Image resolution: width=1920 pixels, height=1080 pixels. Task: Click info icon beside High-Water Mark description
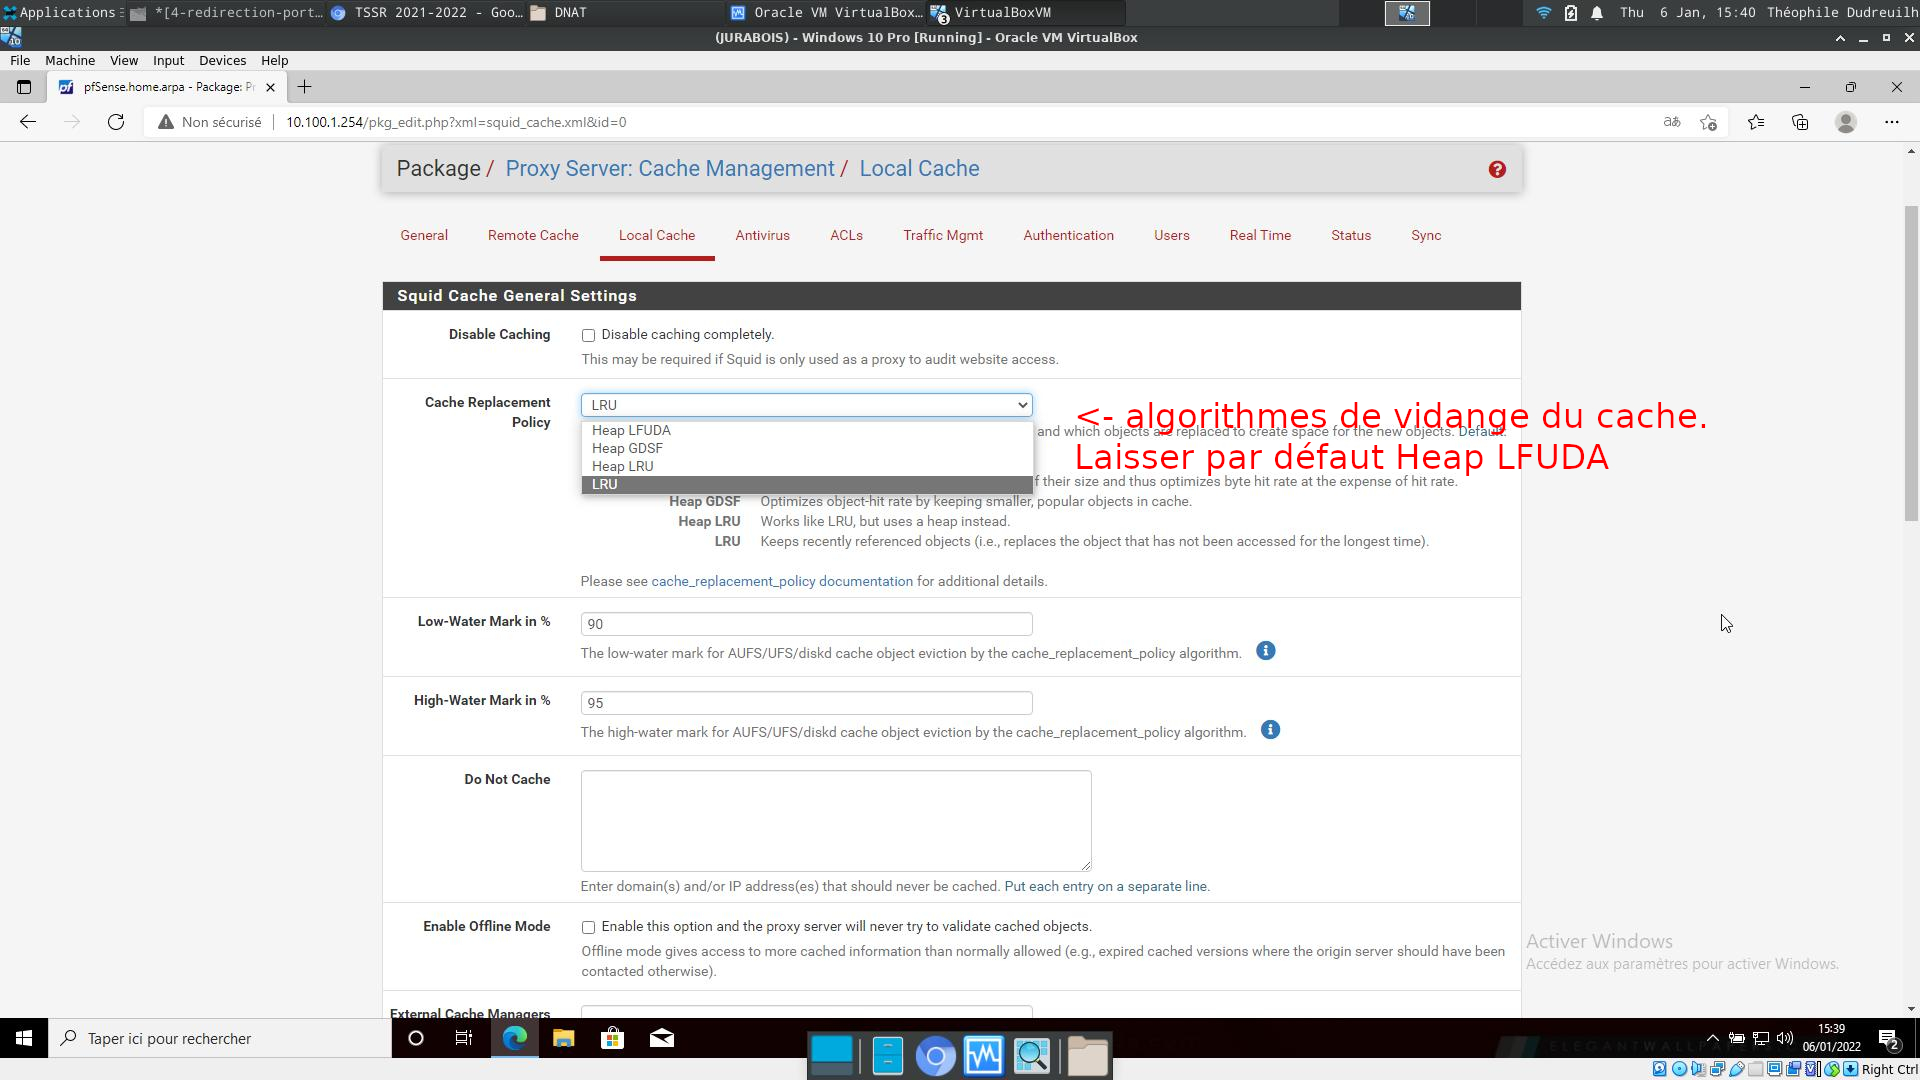coord(1270,730)
